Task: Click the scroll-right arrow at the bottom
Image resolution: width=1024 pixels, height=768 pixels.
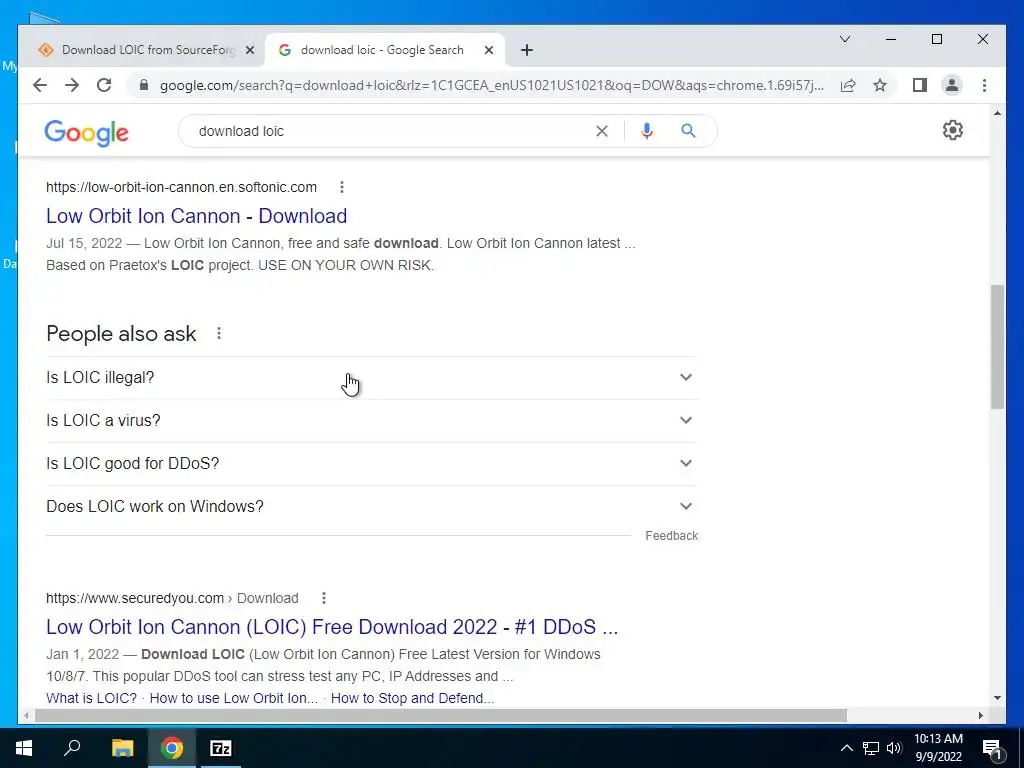Action: click(x=981, y=716)
